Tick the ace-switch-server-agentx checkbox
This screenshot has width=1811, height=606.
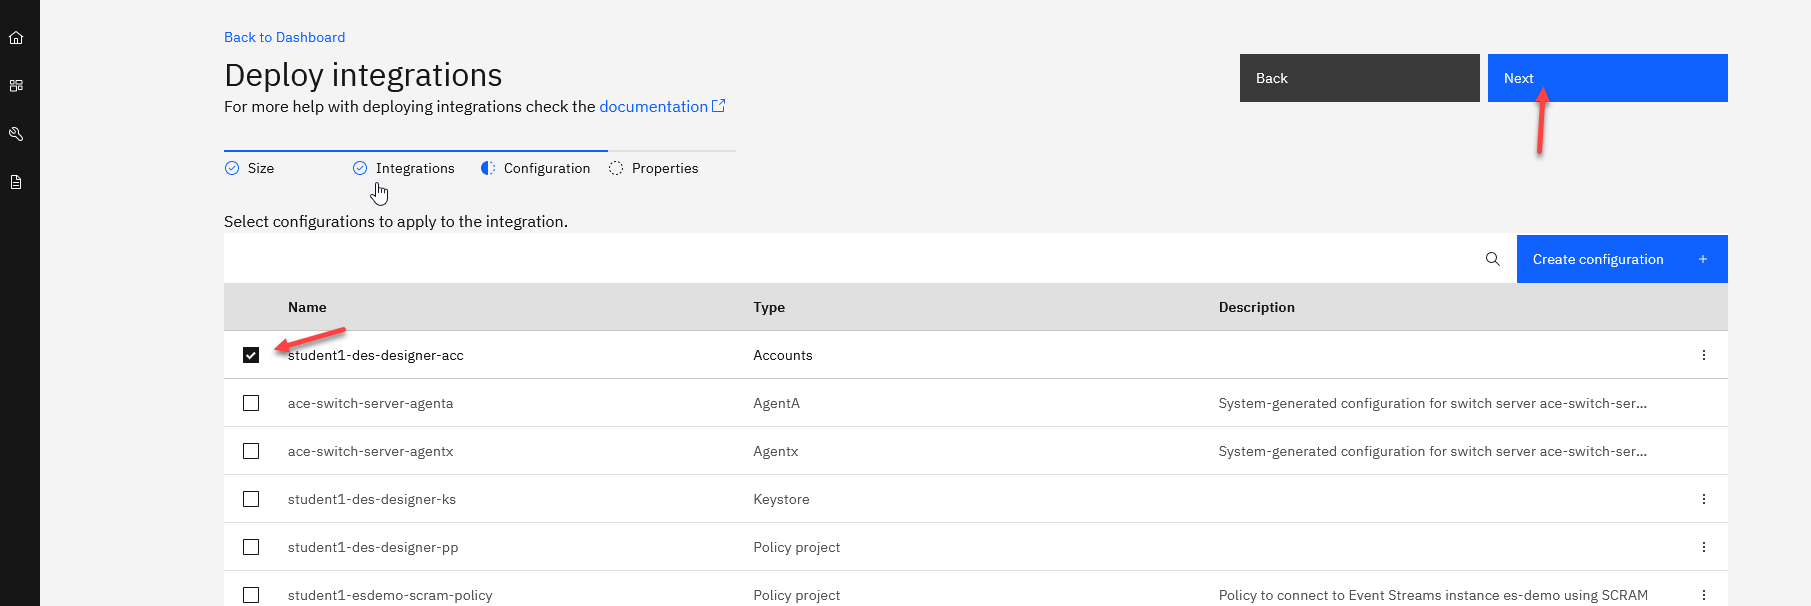click(x=251, y=451)
